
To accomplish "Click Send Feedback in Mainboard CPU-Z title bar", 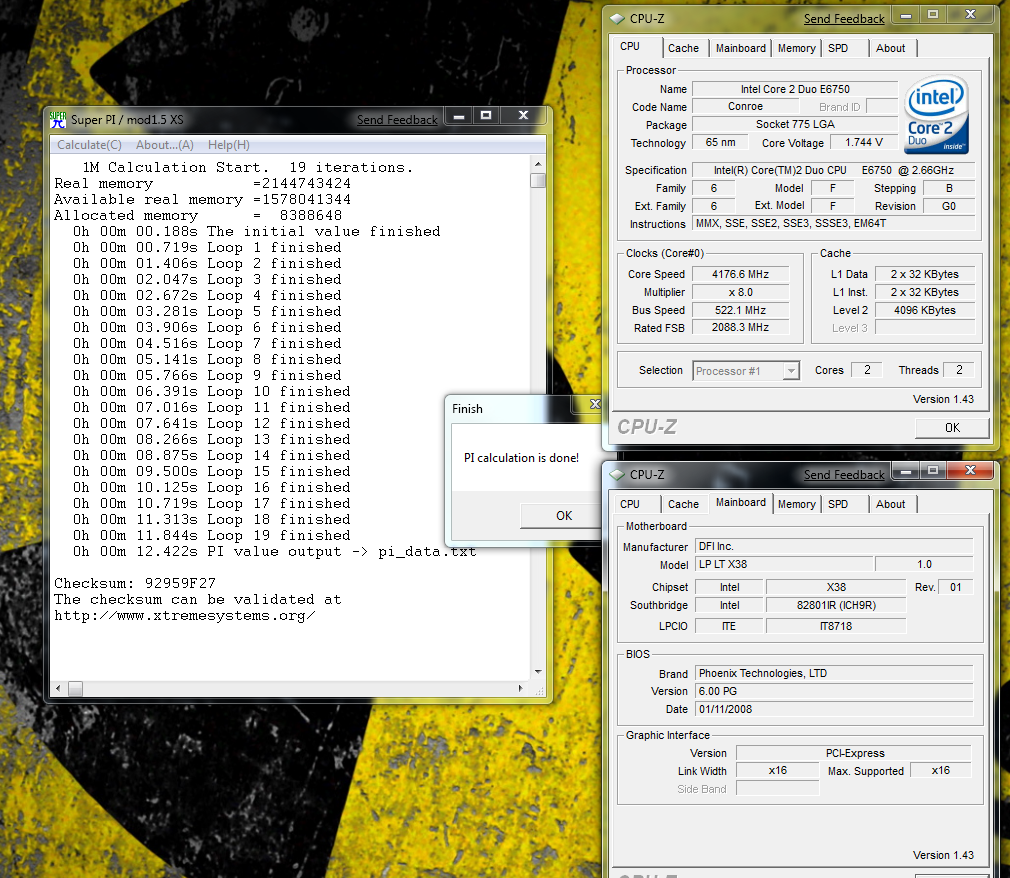I will [x=844, y=475].
